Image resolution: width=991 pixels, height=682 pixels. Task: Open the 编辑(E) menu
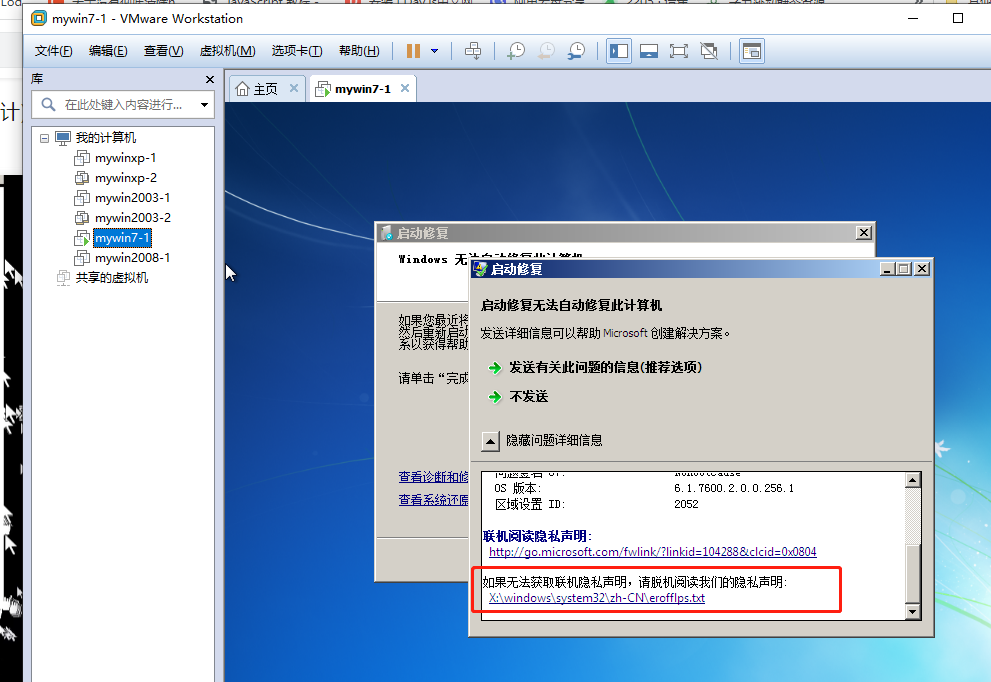[108, 51]
